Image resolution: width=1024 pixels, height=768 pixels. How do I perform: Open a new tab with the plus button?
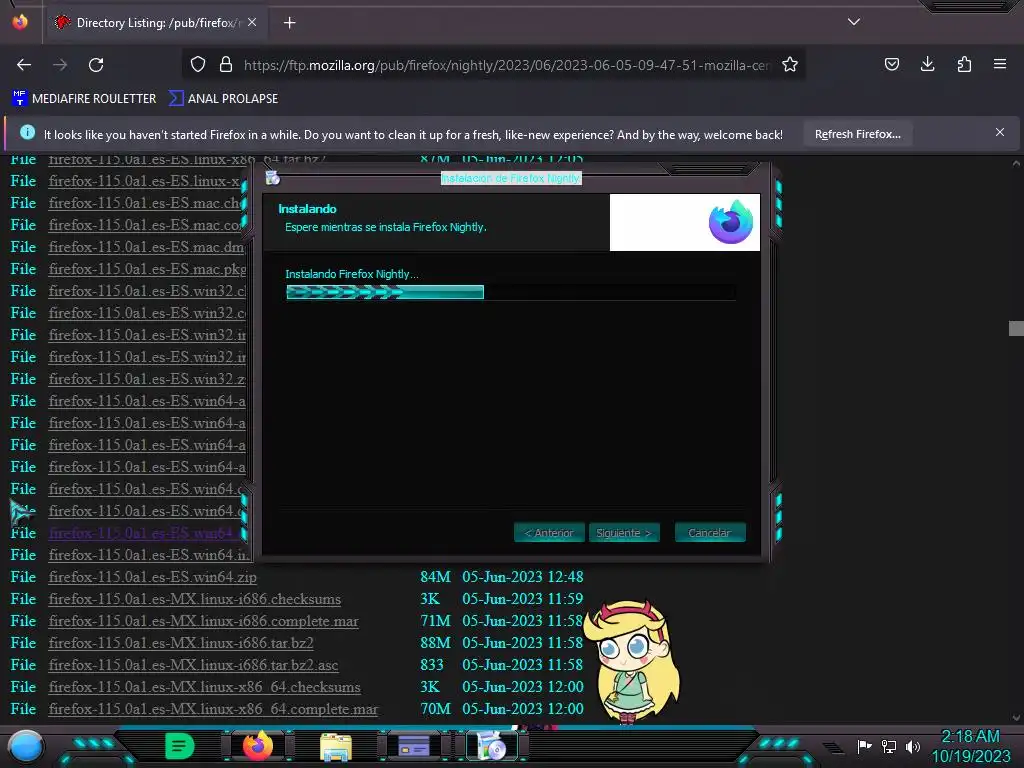click(289, 23)
